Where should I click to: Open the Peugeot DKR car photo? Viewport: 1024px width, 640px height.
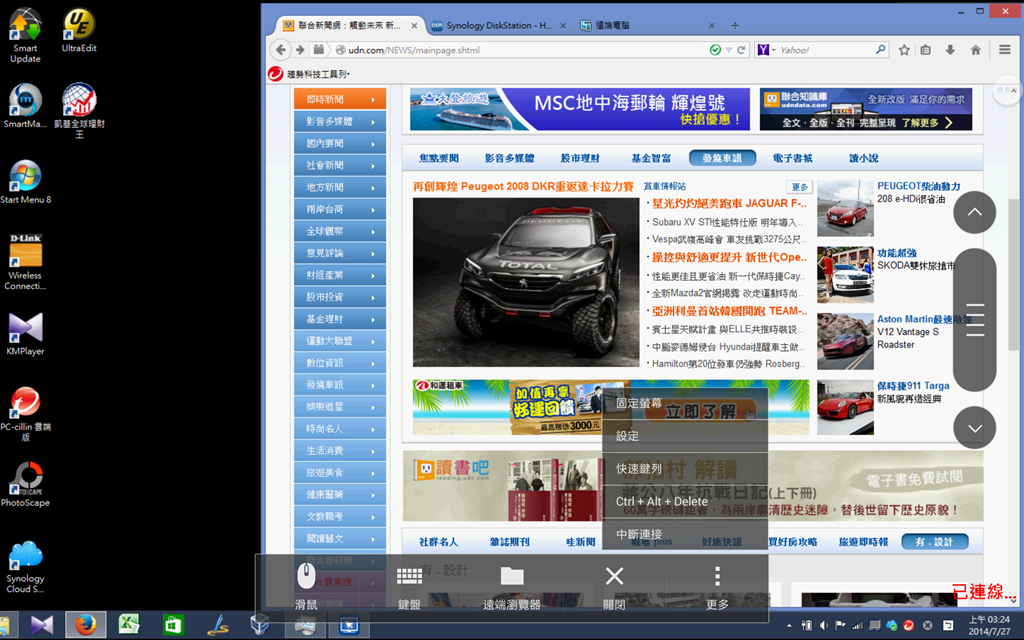[526, 282]
